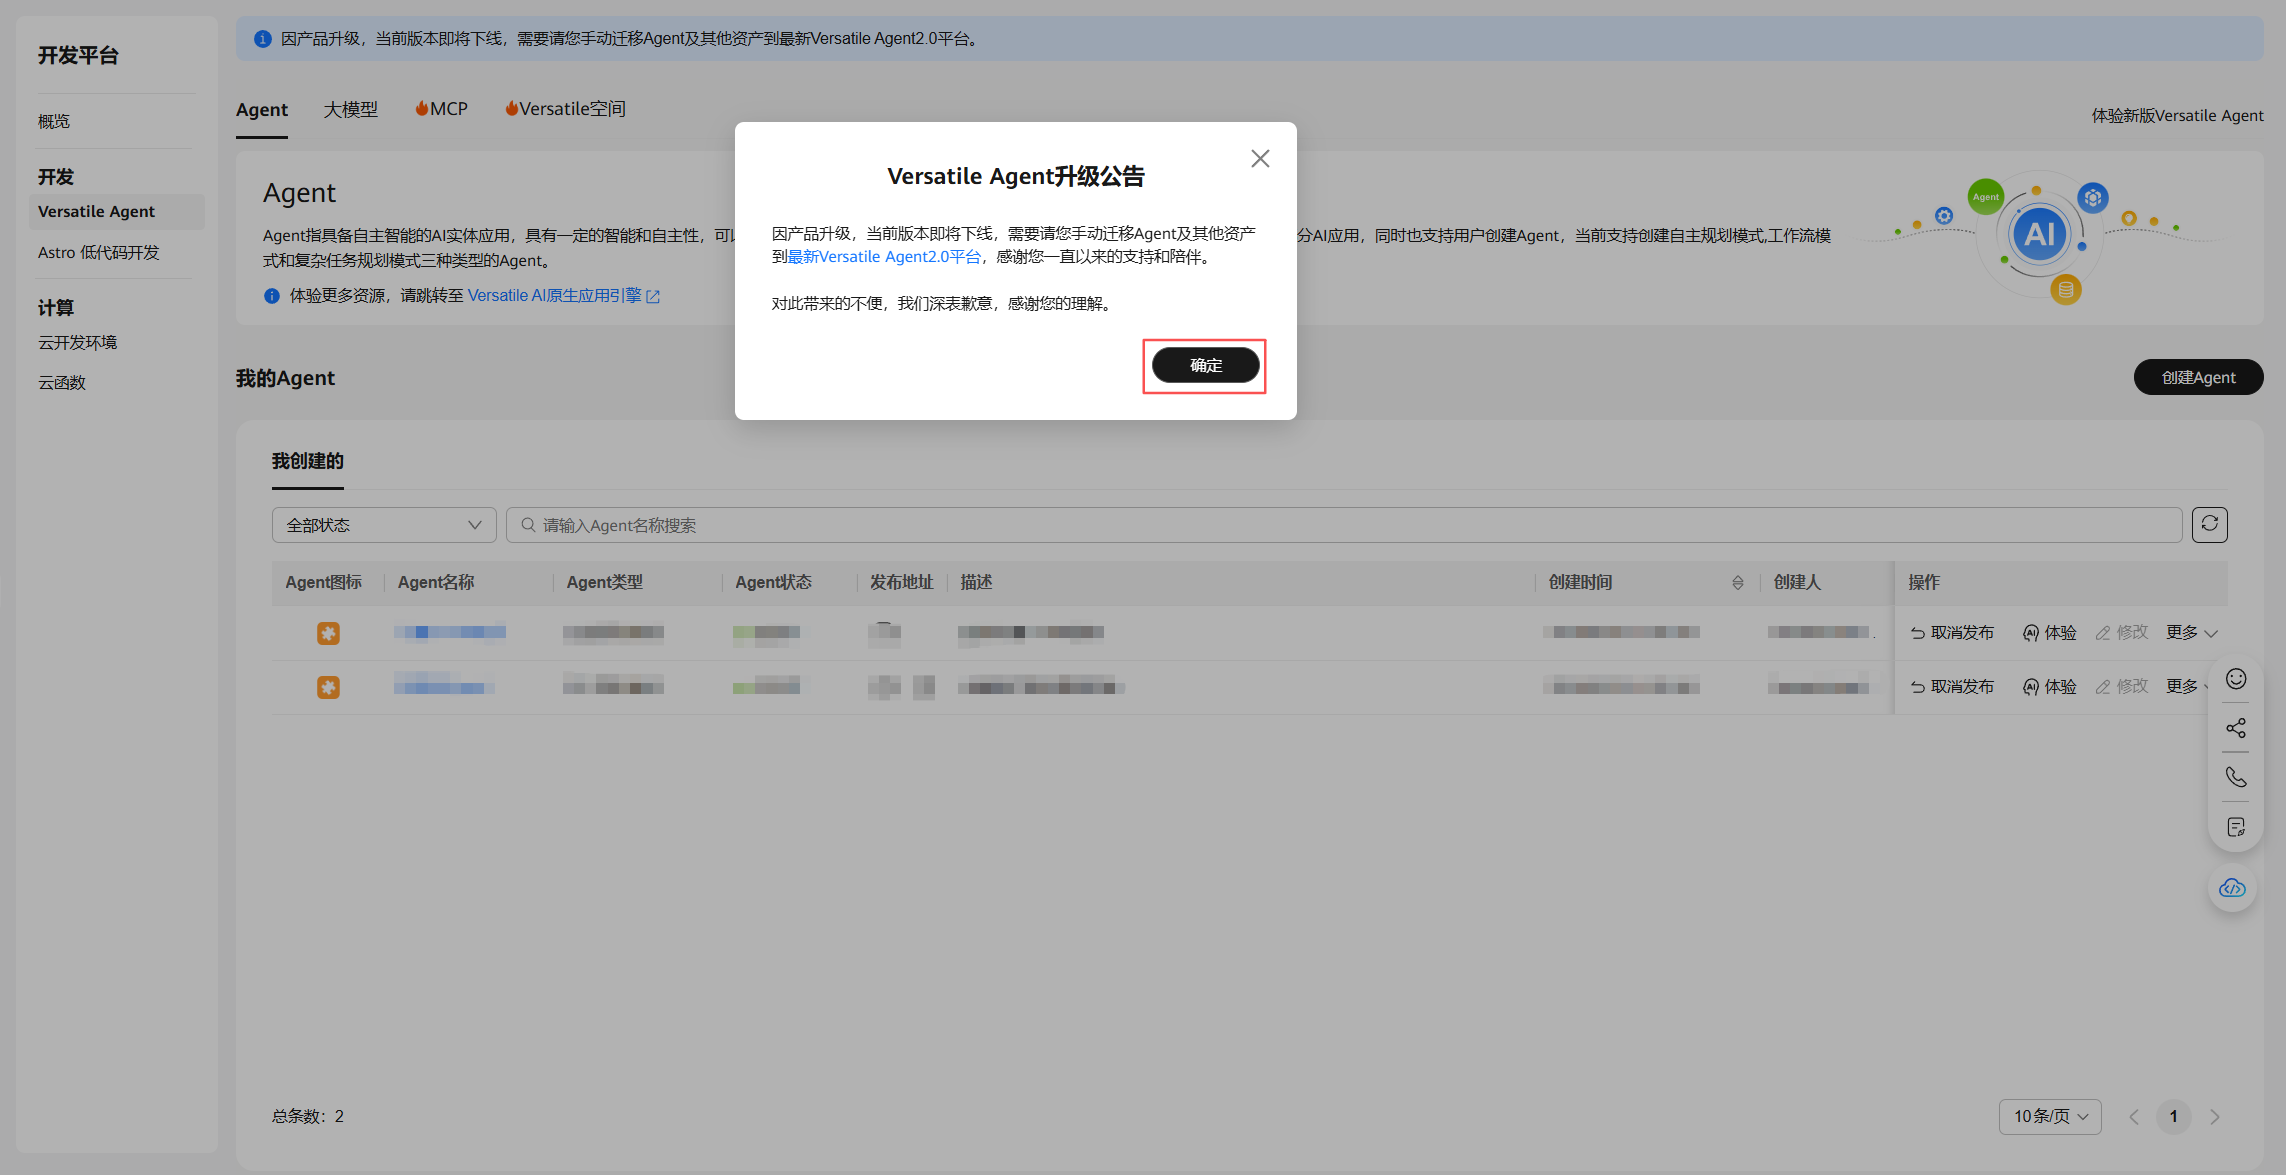Click the 确定 confirm button
Screen dimensions: 2286x1175
1205,366
